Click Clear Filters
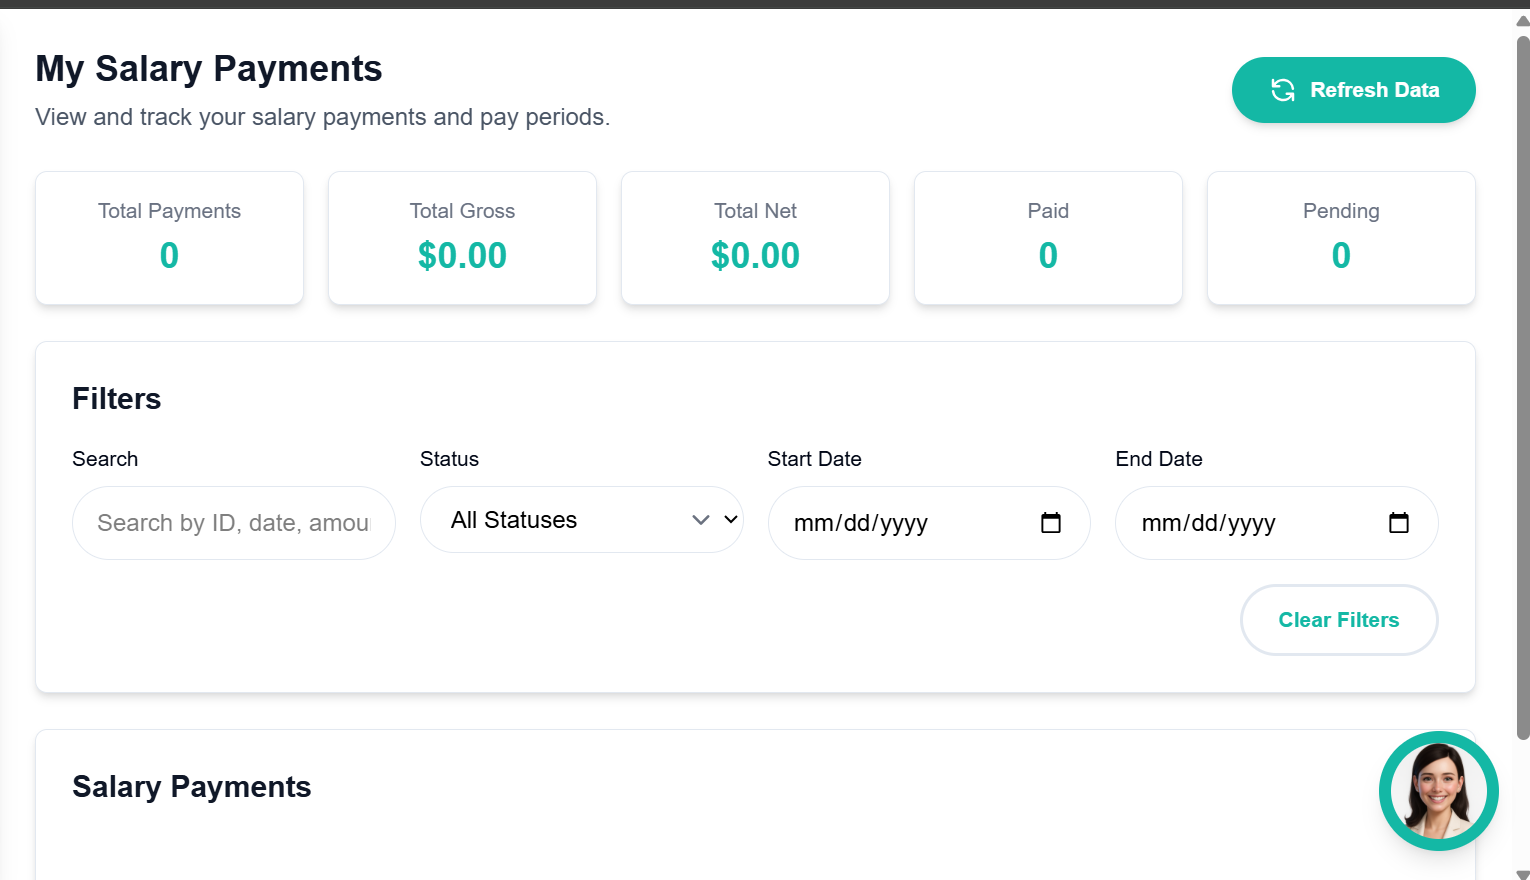This screenshot has width=1530, height=880. (1339, 620)
